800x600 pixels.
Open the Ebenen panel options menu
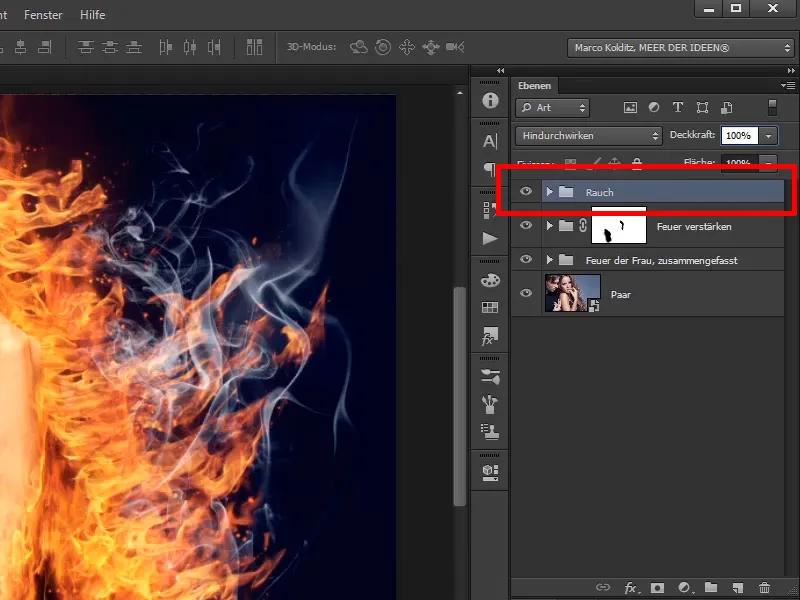point(788,85)
